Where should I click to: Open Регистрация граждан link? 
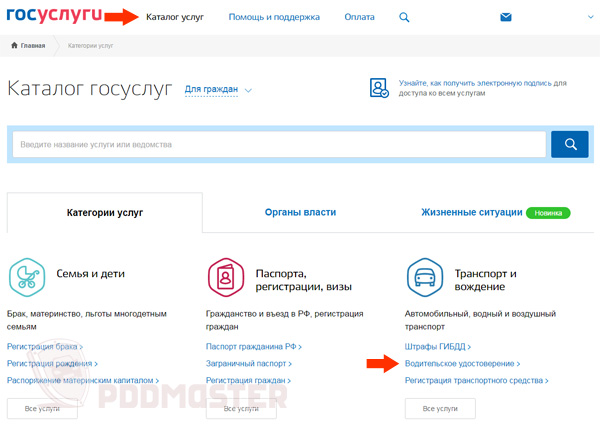pos(248,380)
